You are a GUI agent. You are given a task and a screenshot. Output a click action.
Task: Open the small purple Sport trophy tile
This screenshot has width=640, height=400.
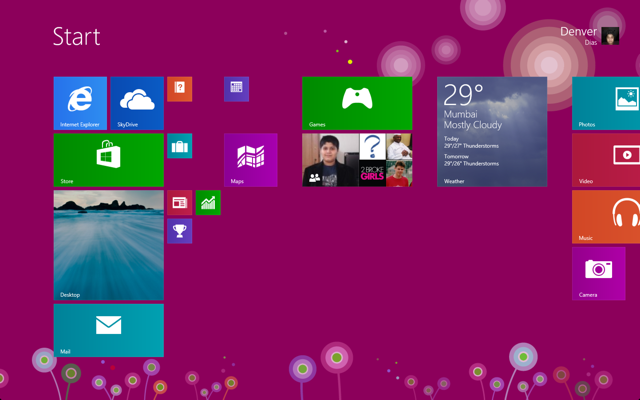(x=180, y=231)
